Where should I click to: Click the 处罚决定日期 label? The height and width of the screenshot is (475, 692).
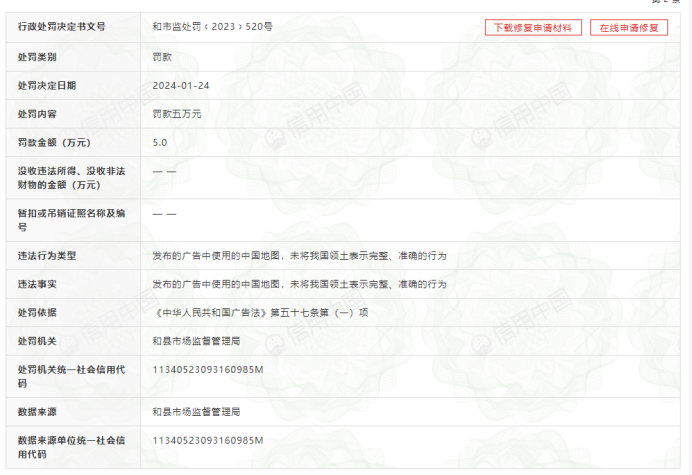(x=47, y=86)
